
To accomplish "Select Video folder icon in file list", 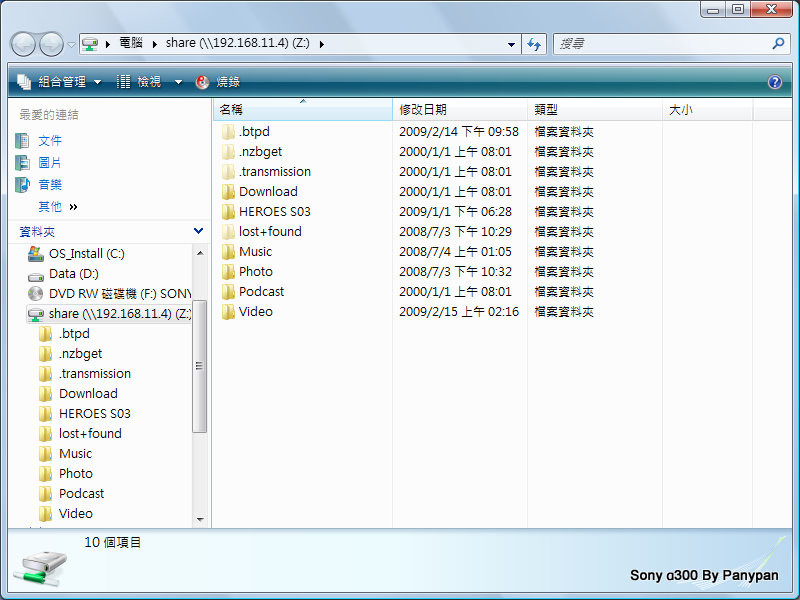I will pos(228,312).
